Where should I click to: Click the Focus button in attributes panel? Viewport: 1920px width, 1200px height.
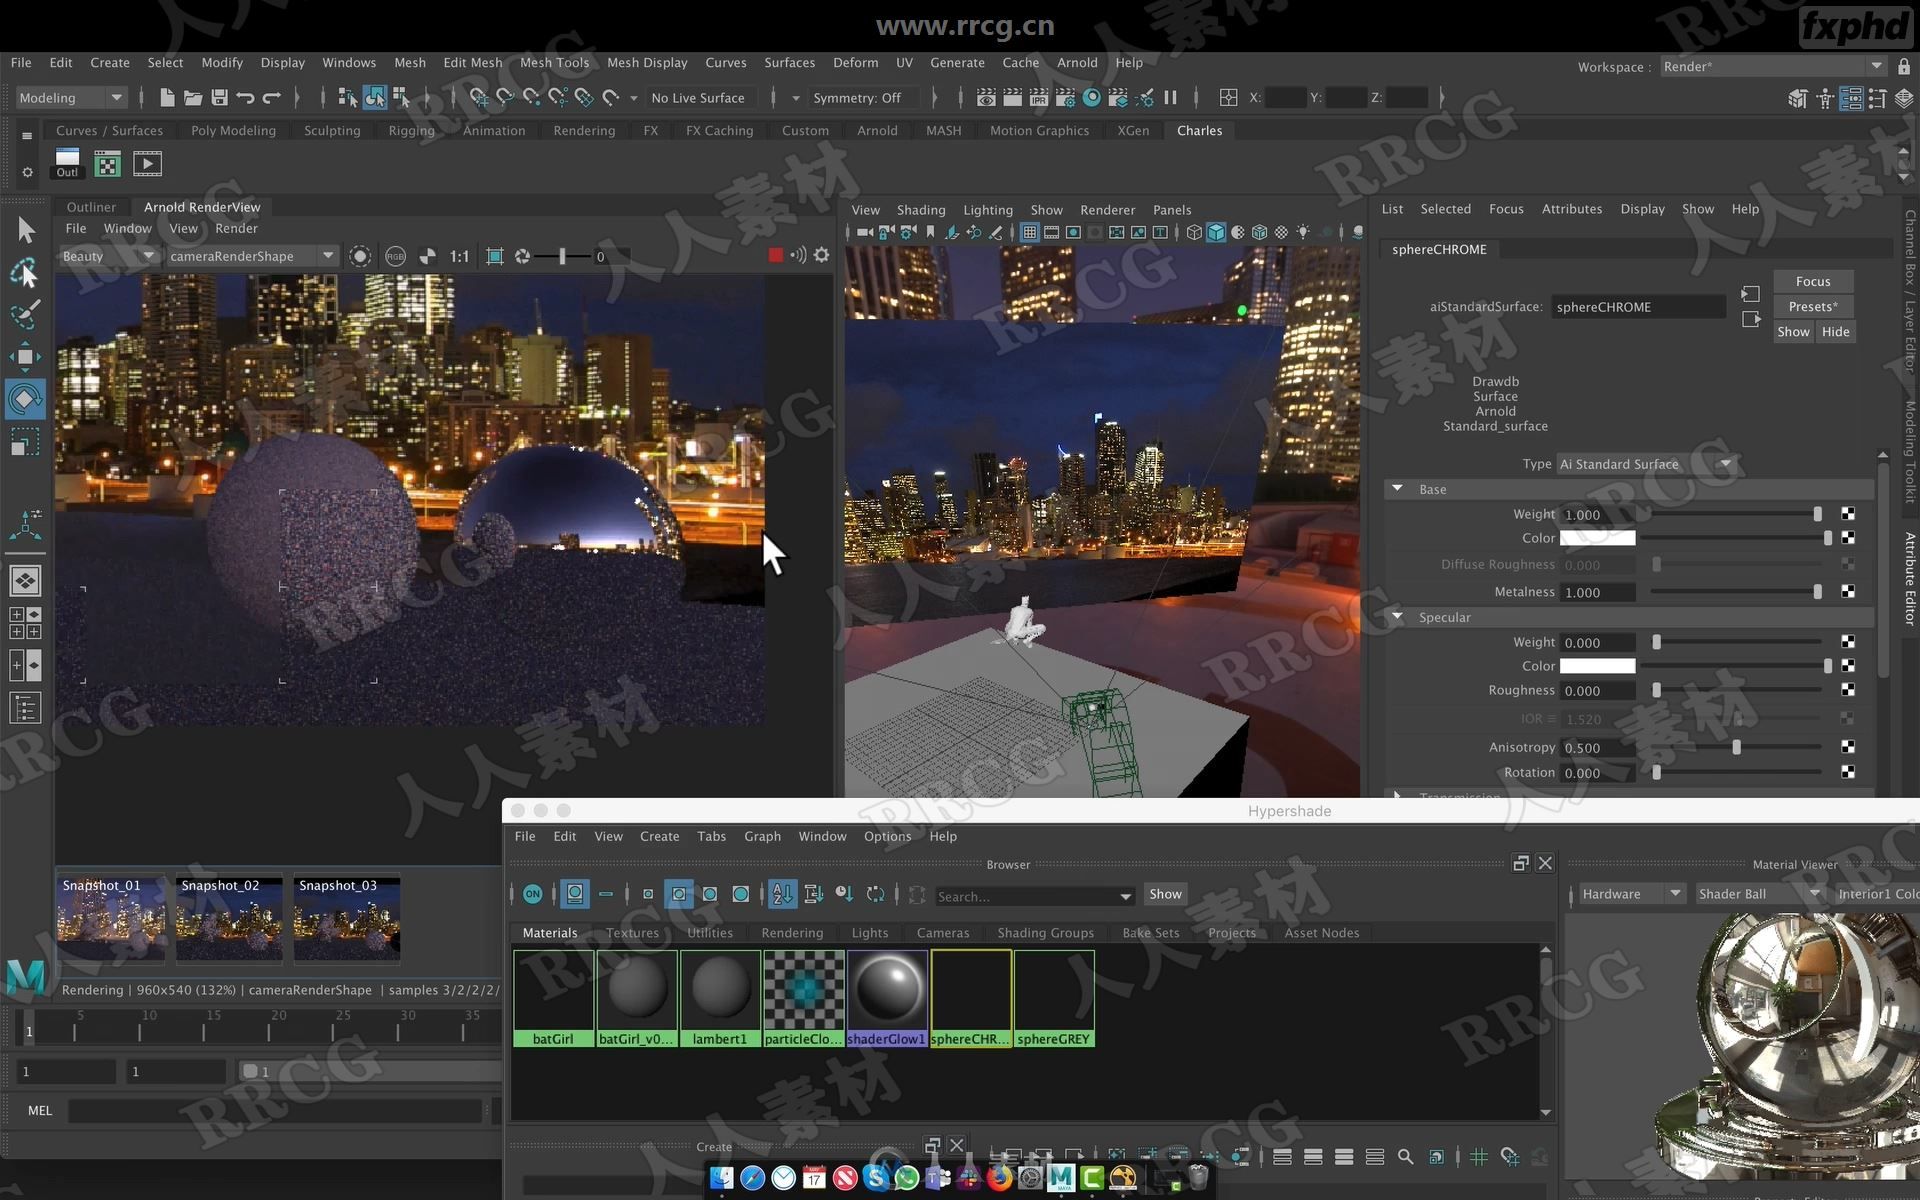tap(1814, 281)
